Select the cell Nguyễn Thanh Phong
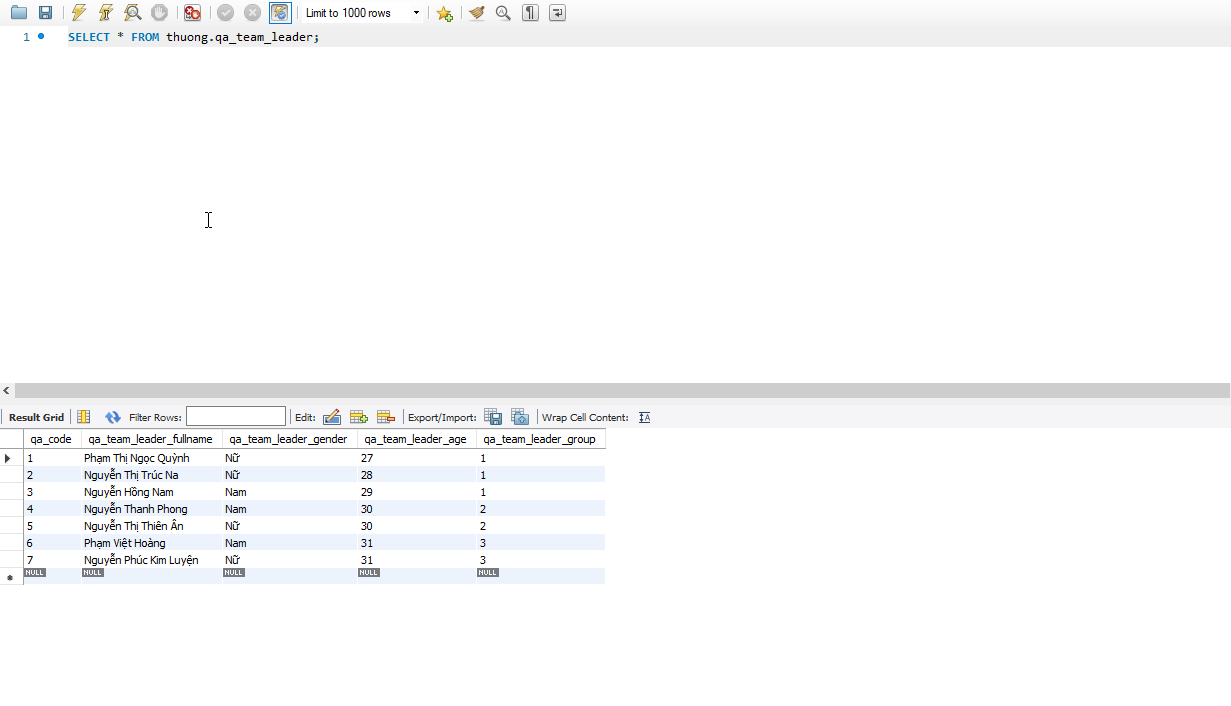Viewport: 1231px width, 706px height. coord(135,509)
